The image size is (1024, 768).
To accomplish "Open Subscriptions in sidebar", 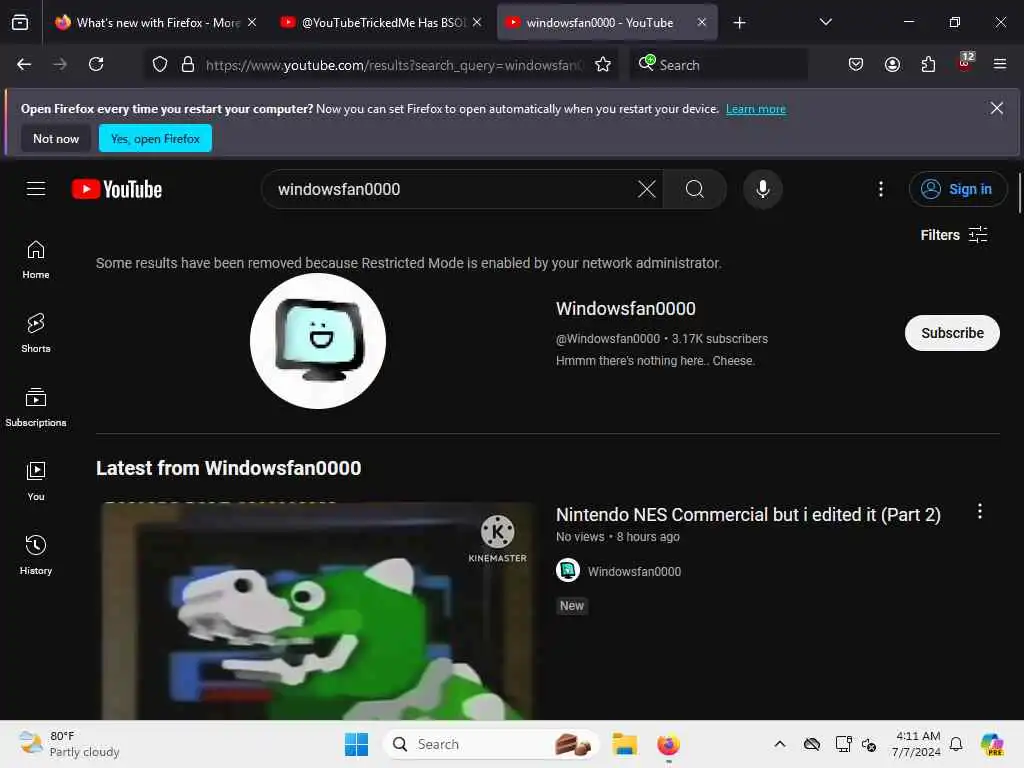I will point(36,407).
